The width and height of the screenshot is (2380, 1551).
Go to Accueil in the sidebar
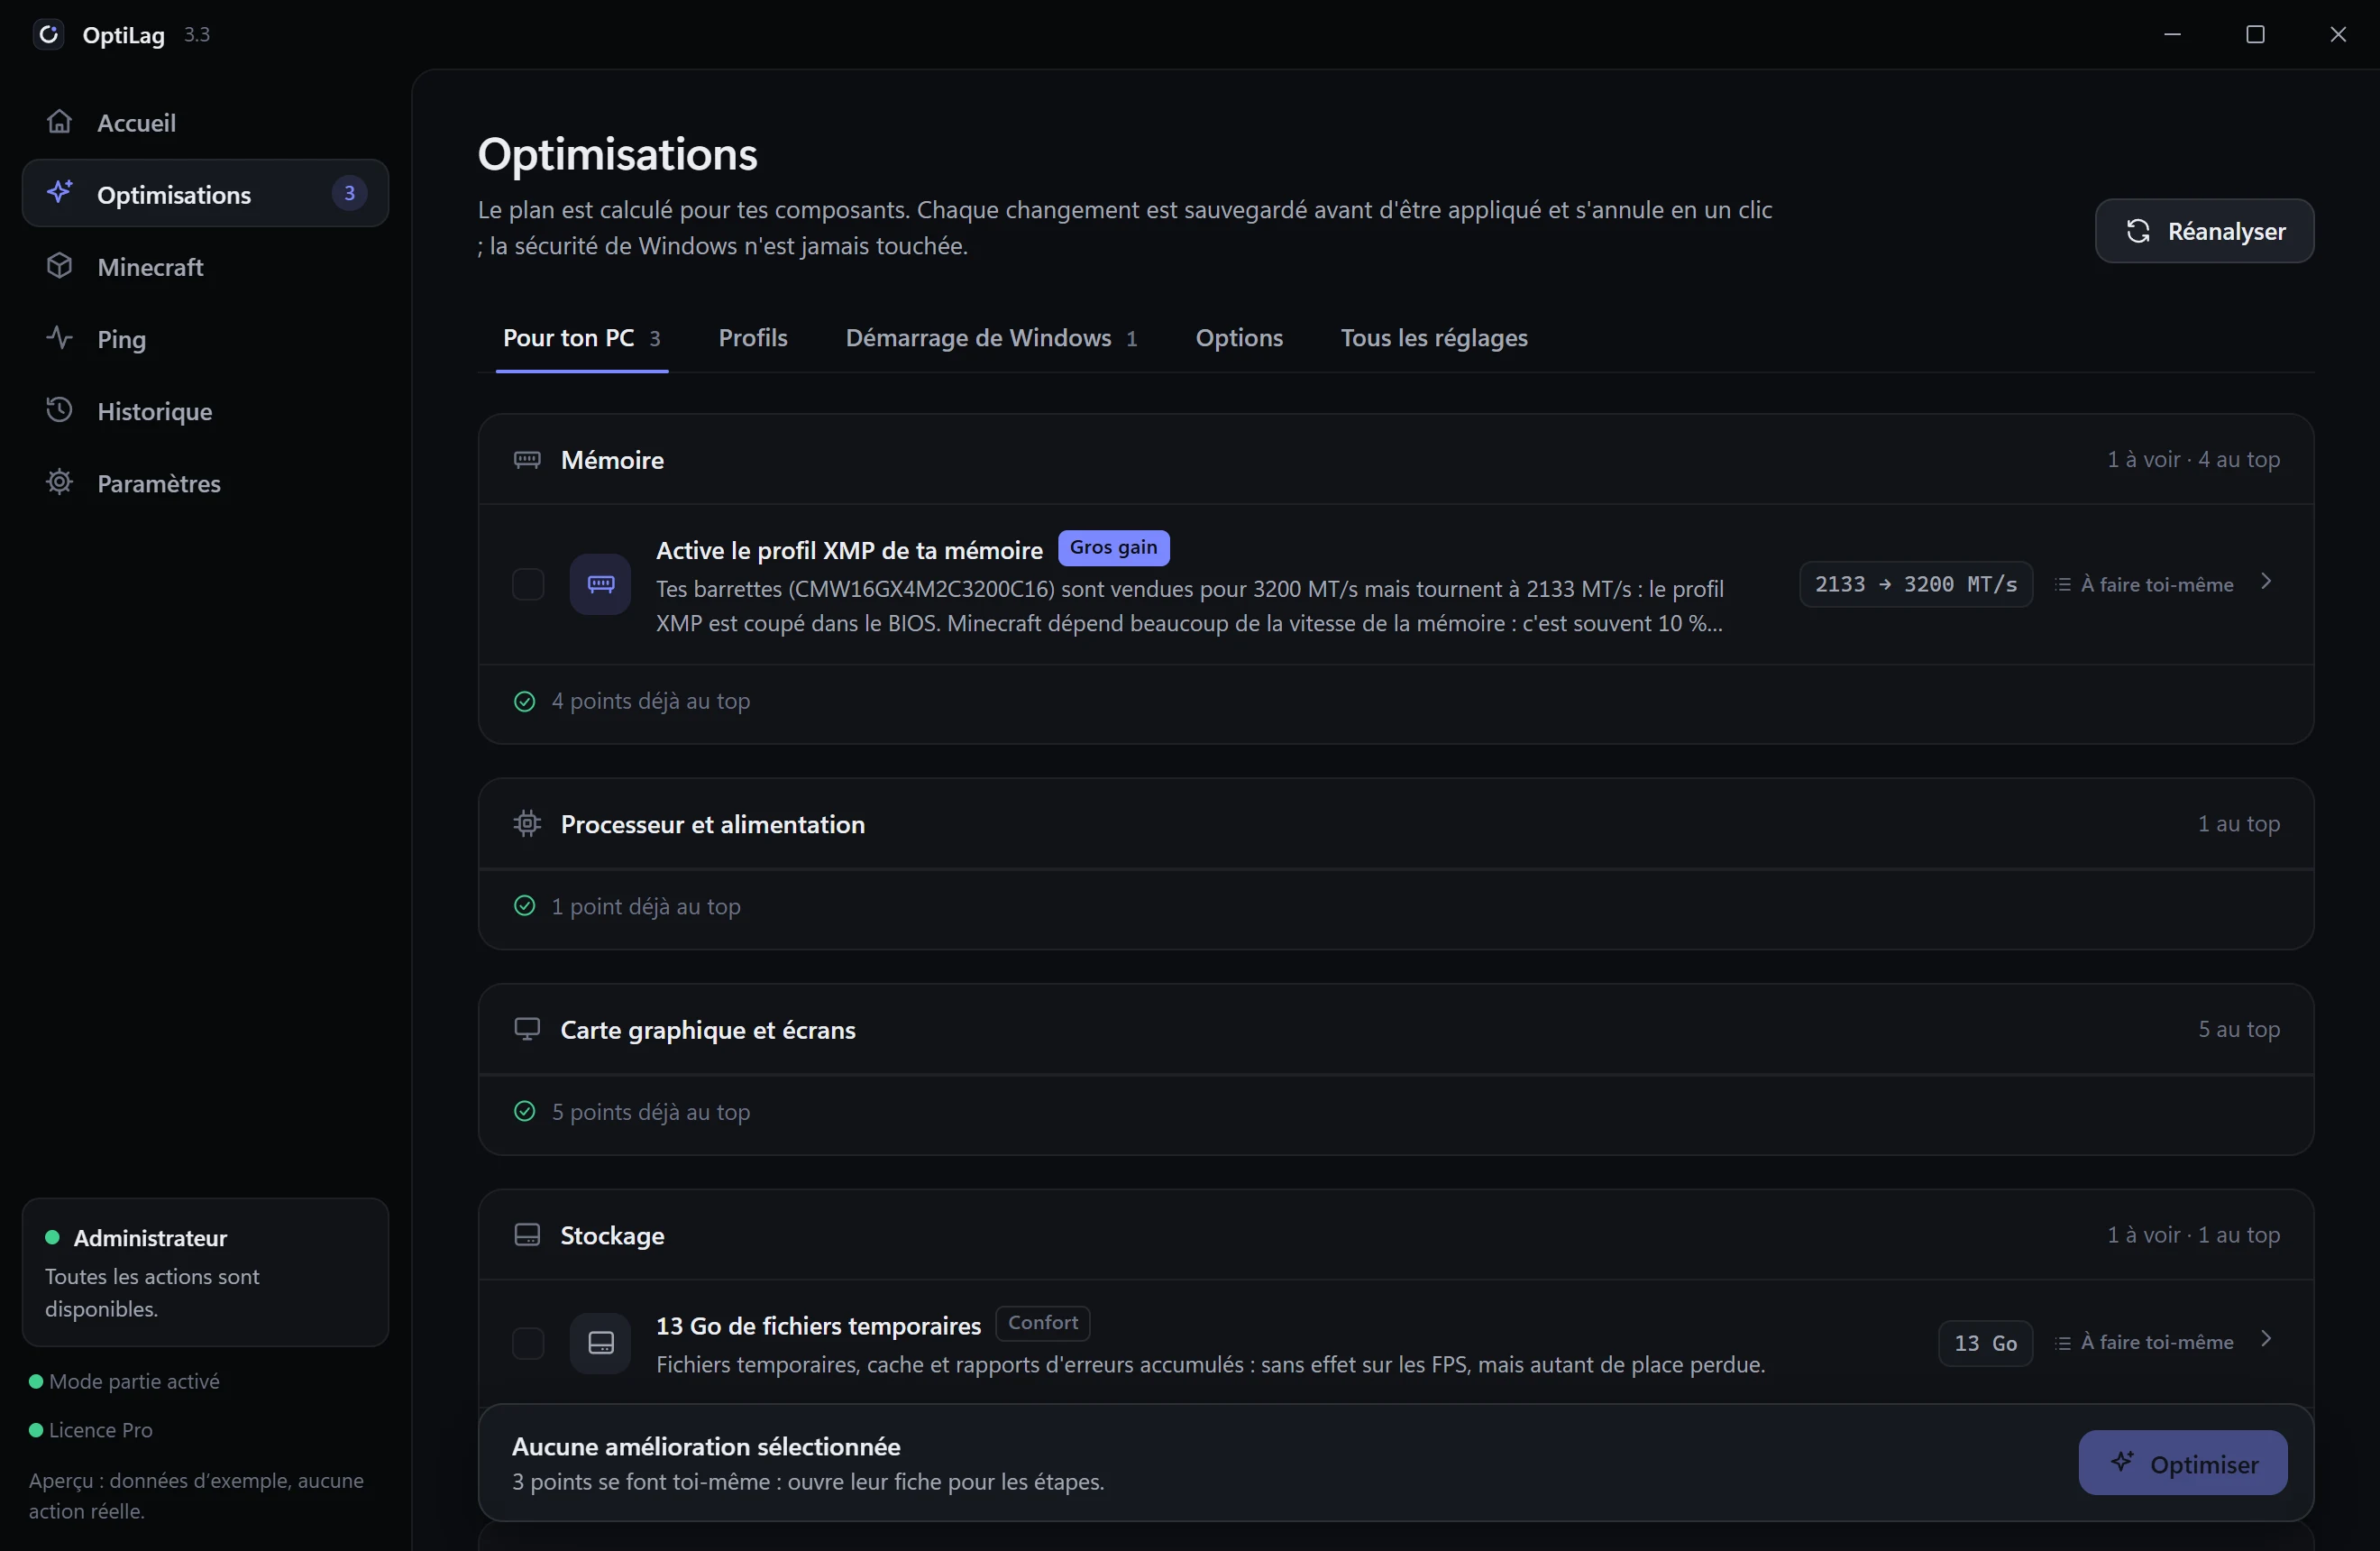tap(205, 122)
